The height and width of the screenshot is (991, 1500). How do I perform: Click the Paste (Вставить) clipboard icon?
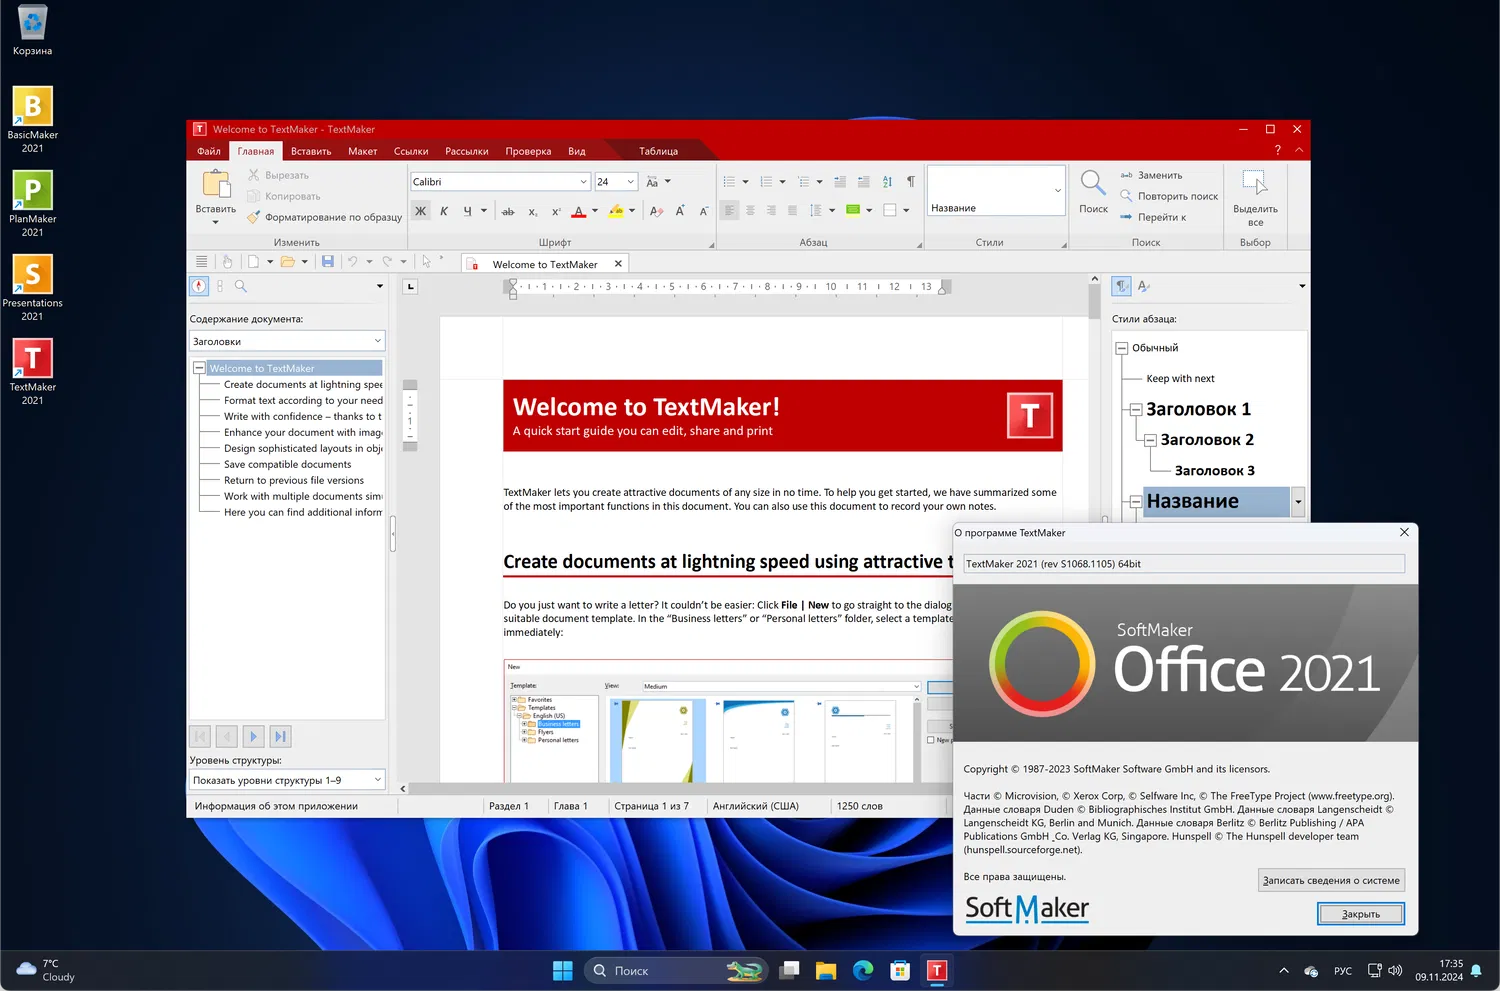(215, 184)
